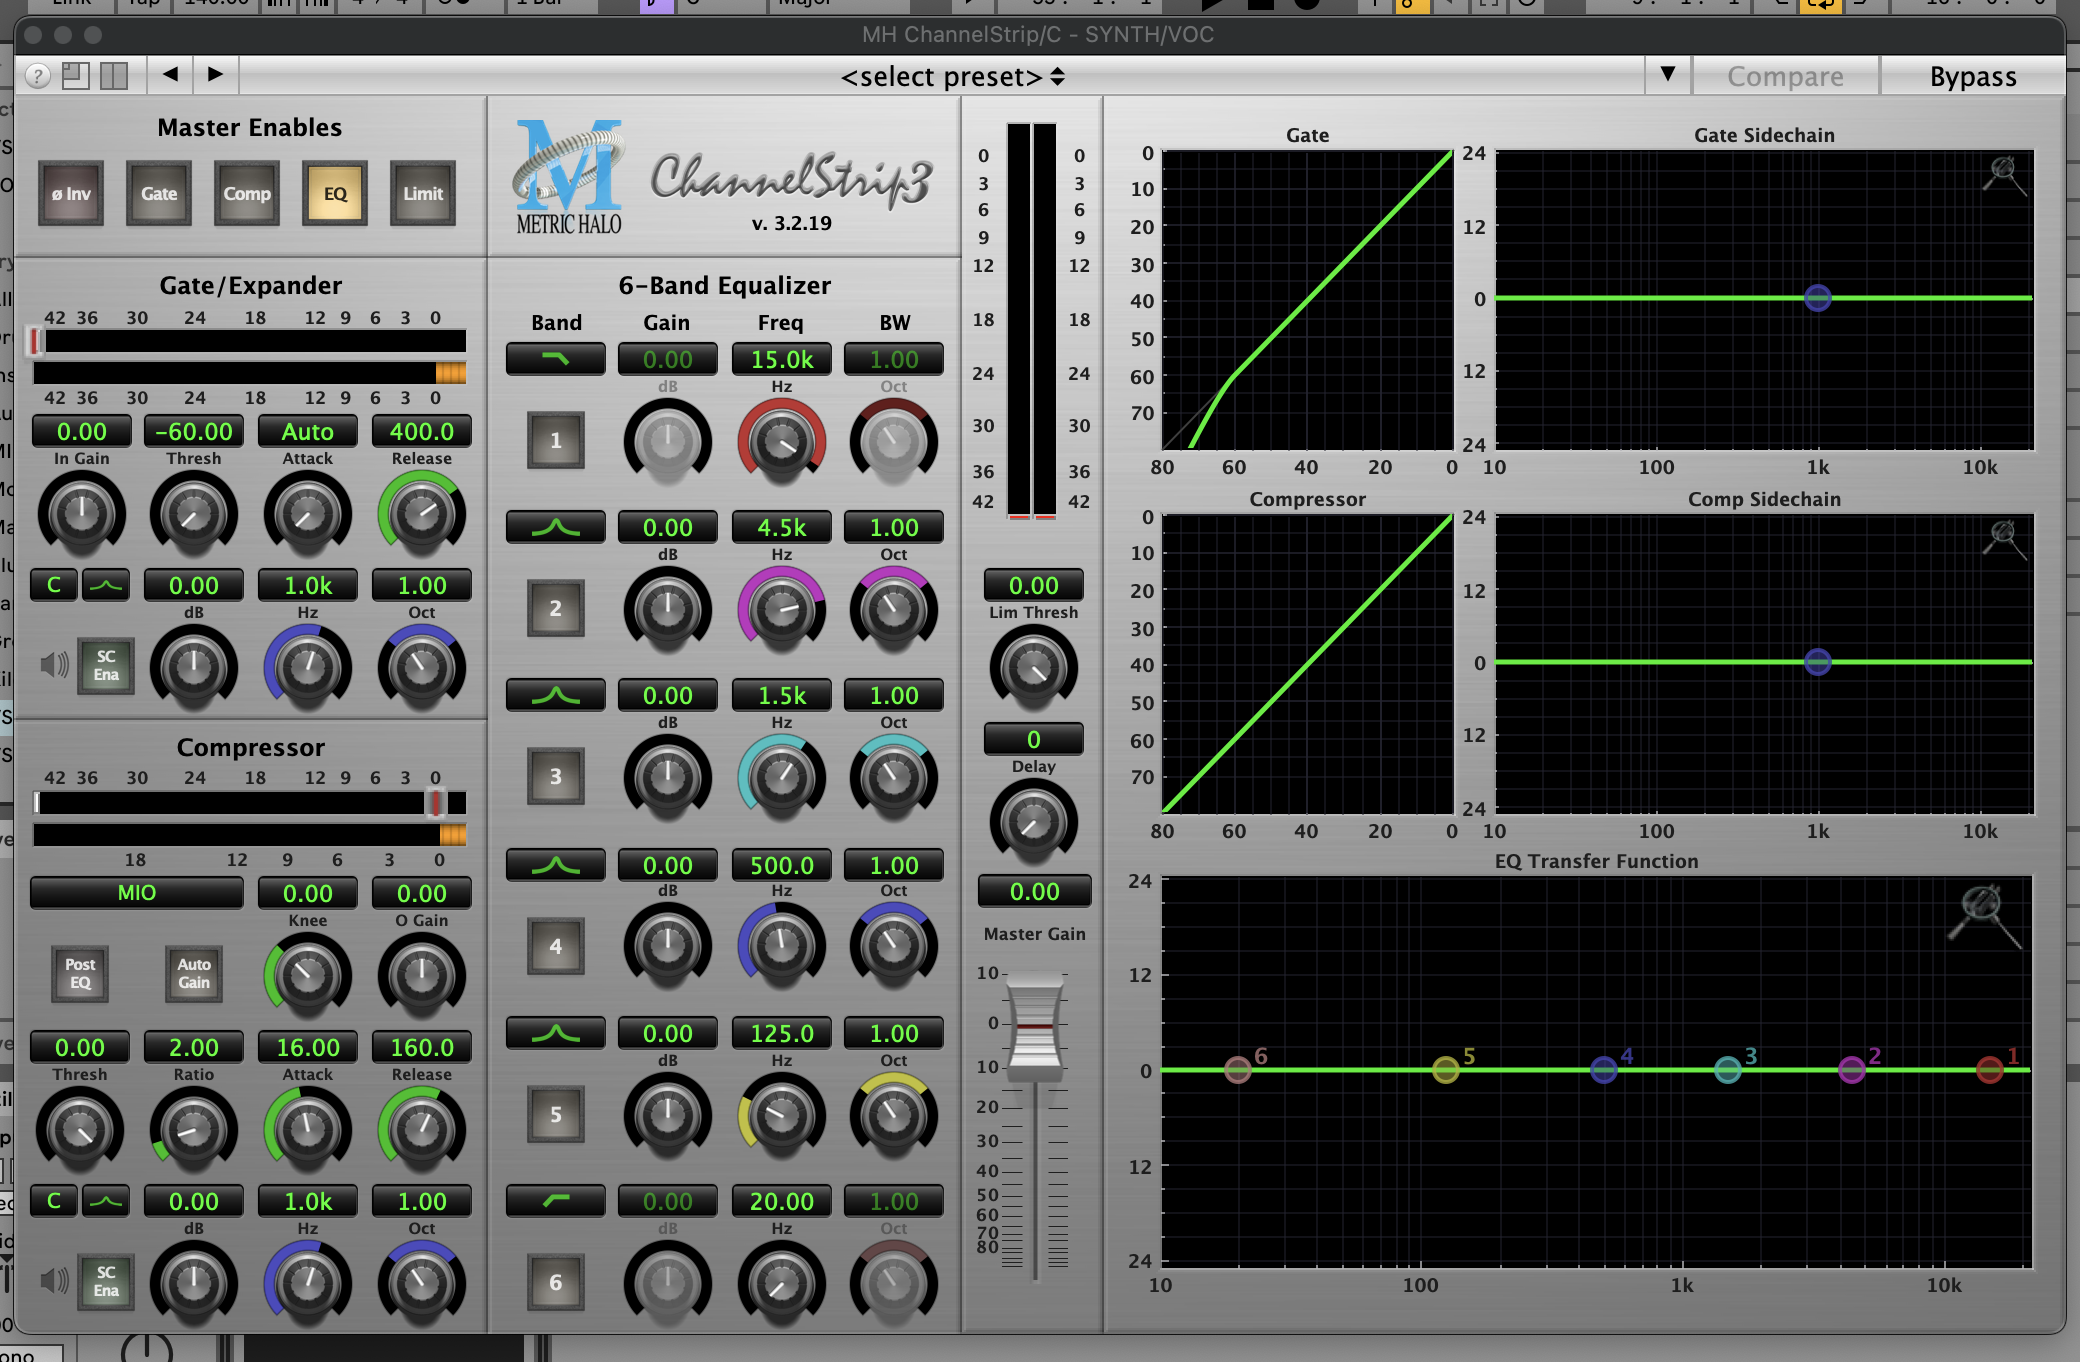The height and width of the screenshot is (1362, 2080).
Task: Enable the Gate master button
Action: point(159,194)
